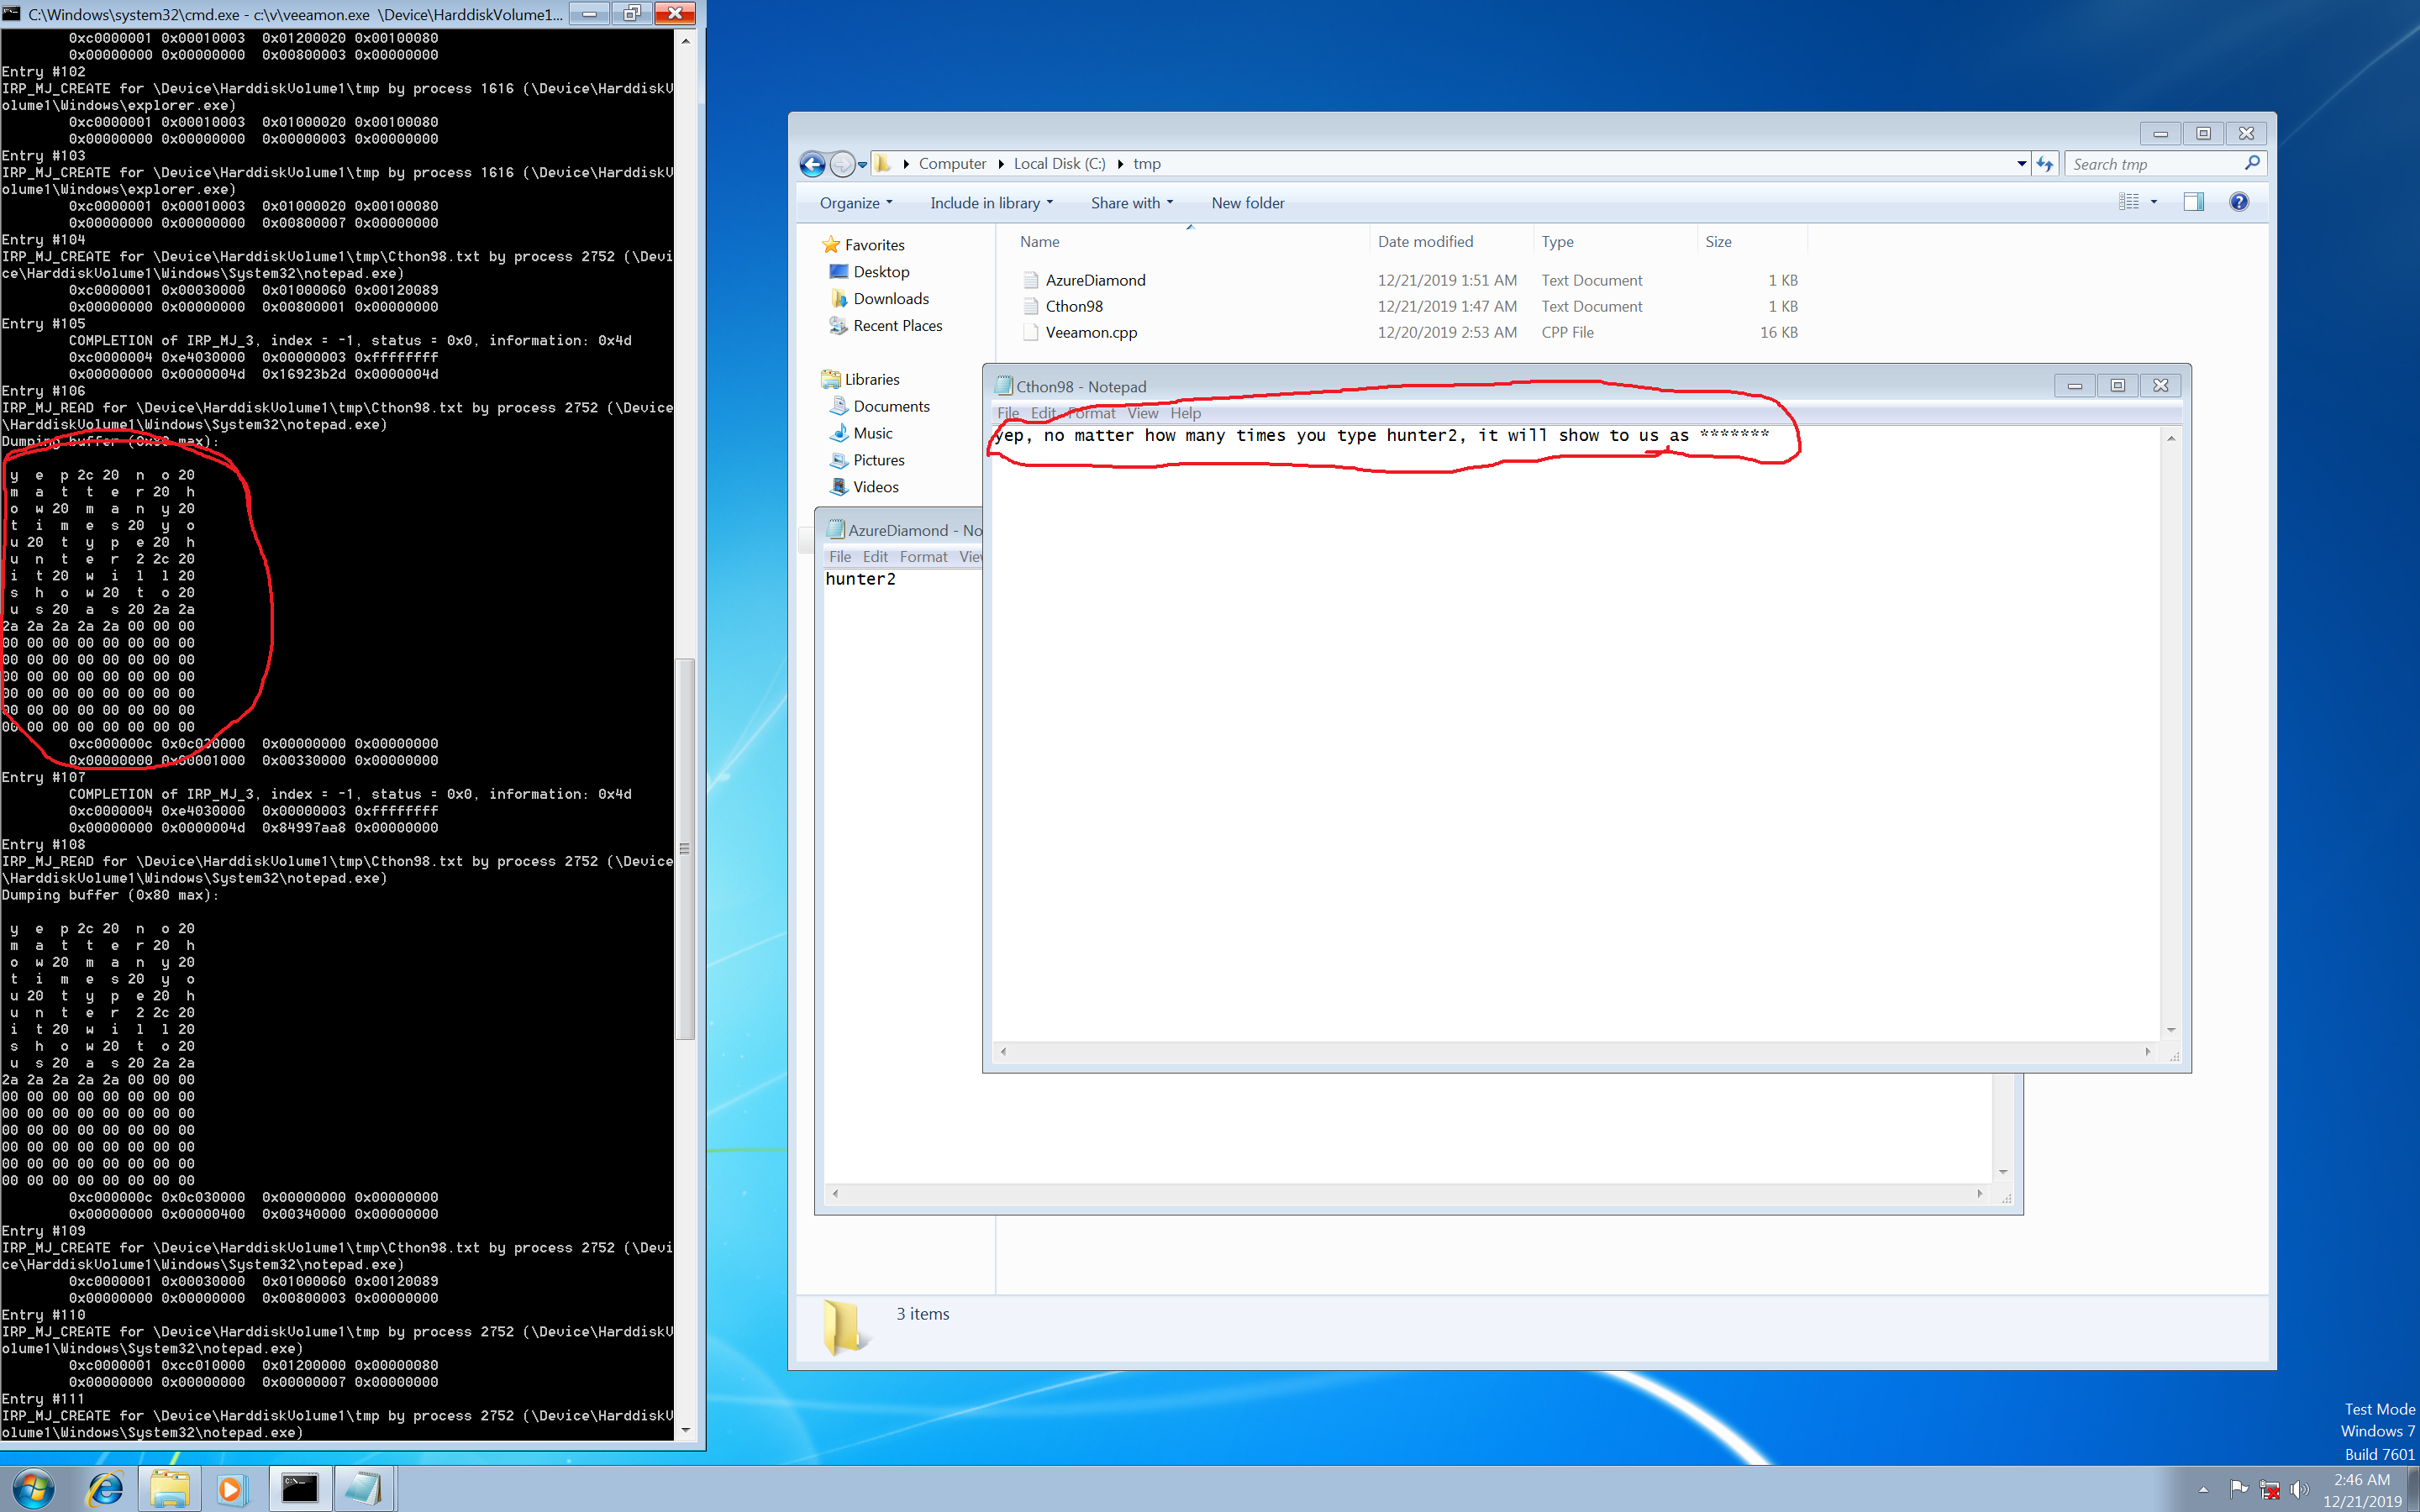Open Explorer help question mark icon
The image size is (2420, 1512).
(2239, 202)
